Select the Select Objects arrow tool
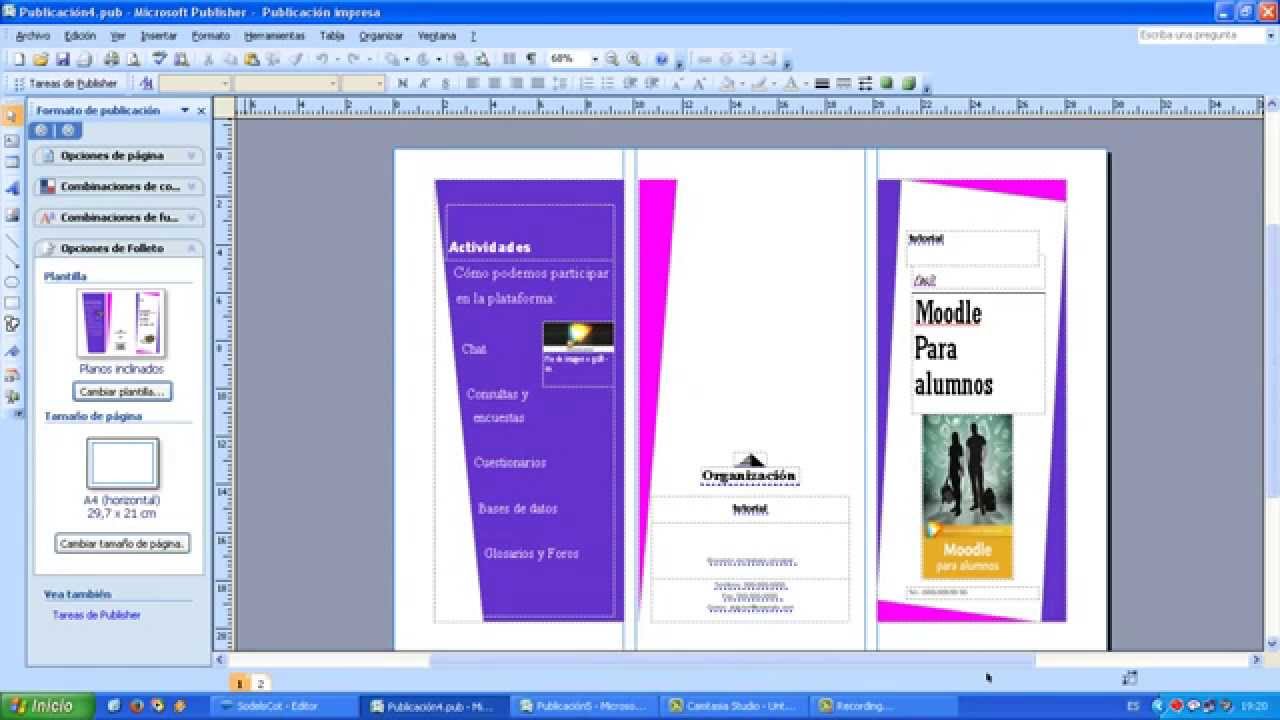 [12, 116]
